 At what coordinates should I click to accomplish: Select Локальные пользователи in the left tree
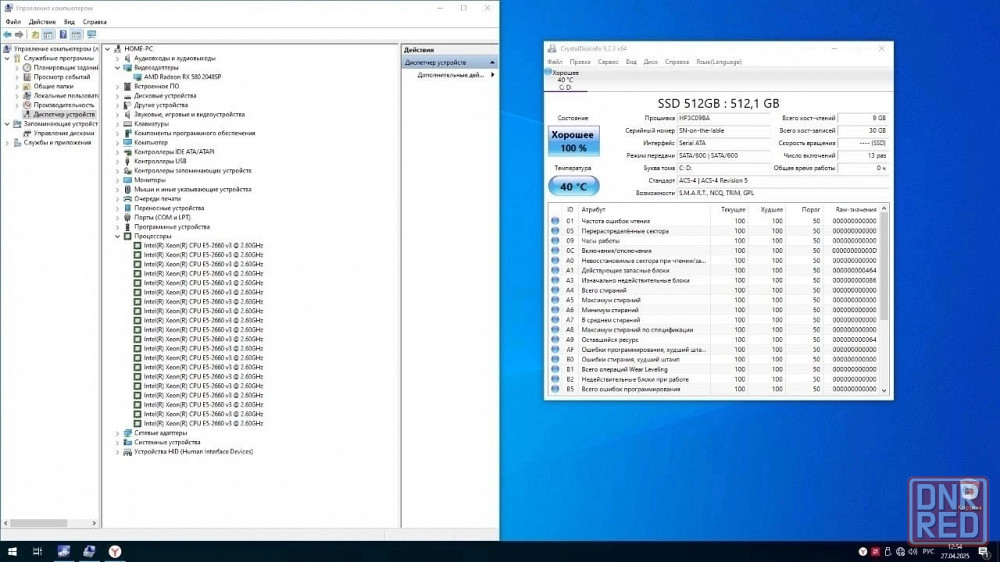(x=66, y=96)
